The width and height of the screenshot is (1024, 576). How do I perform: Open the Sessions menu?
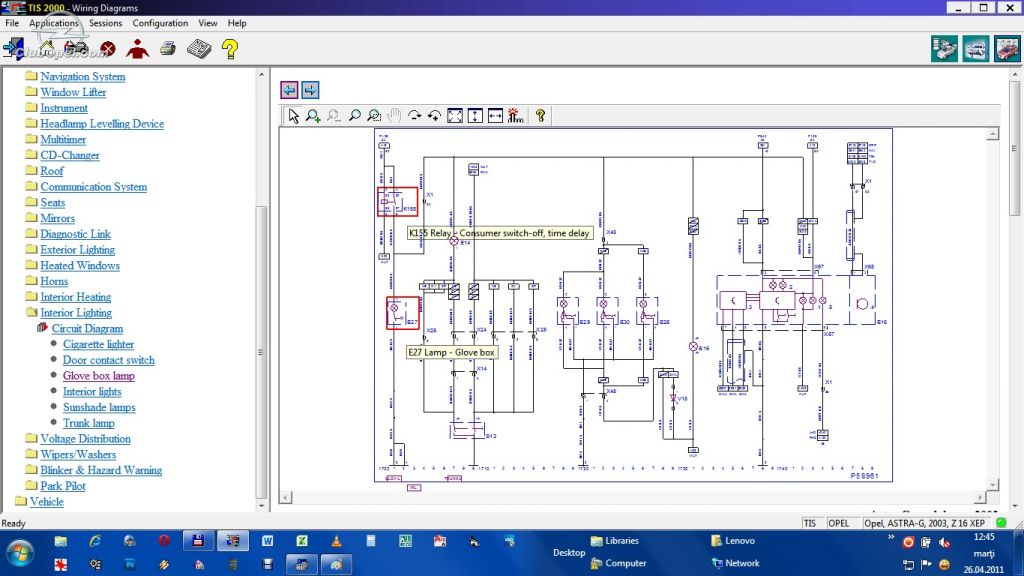pyautogui.click(x=105, y=23)
